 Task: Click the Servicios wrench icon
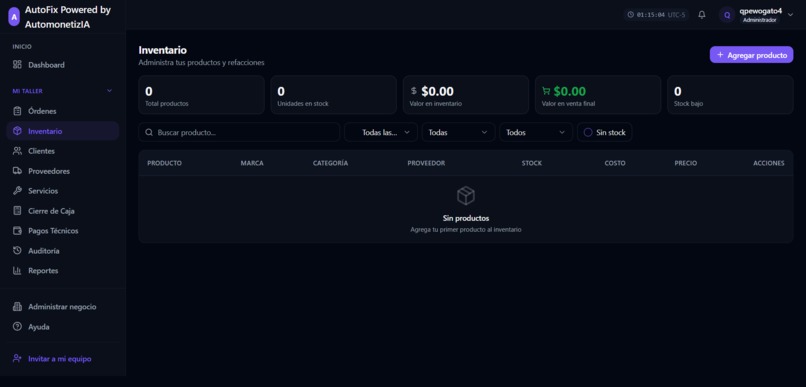coord(17,191)
